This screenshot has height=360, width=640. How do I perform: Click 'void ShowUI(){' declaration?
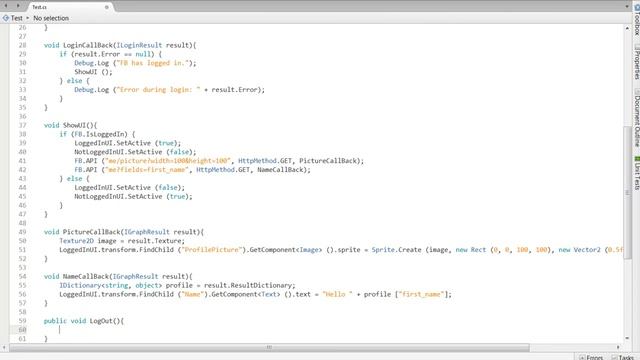[x=70, y=125]
